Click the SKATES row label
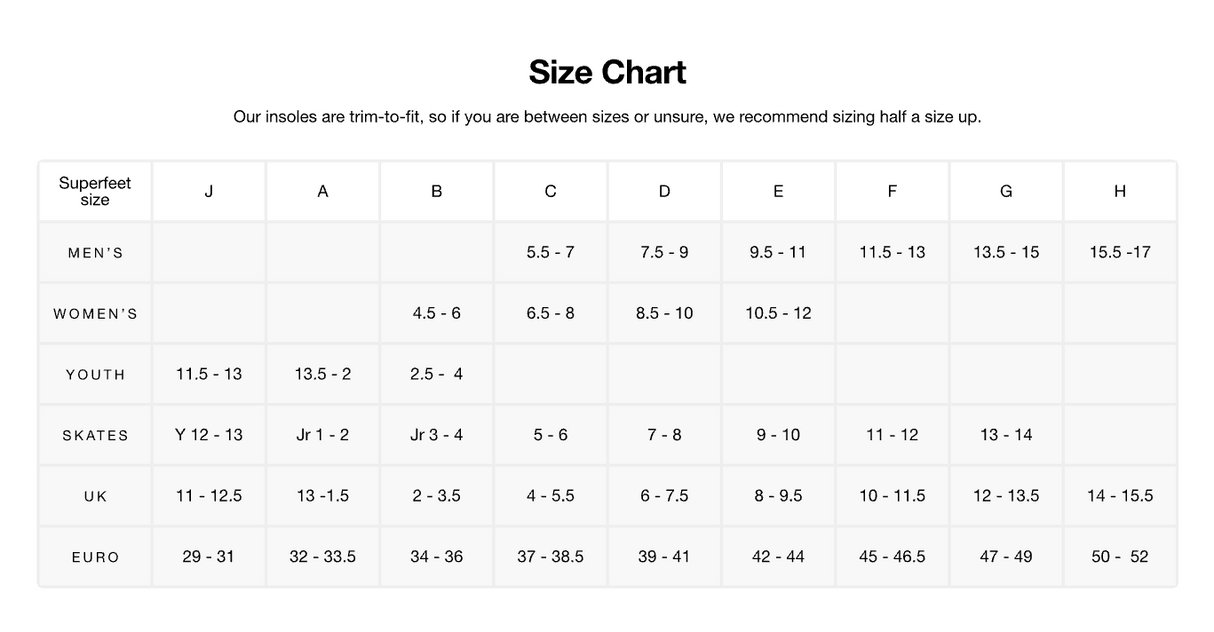 point(95,436)
